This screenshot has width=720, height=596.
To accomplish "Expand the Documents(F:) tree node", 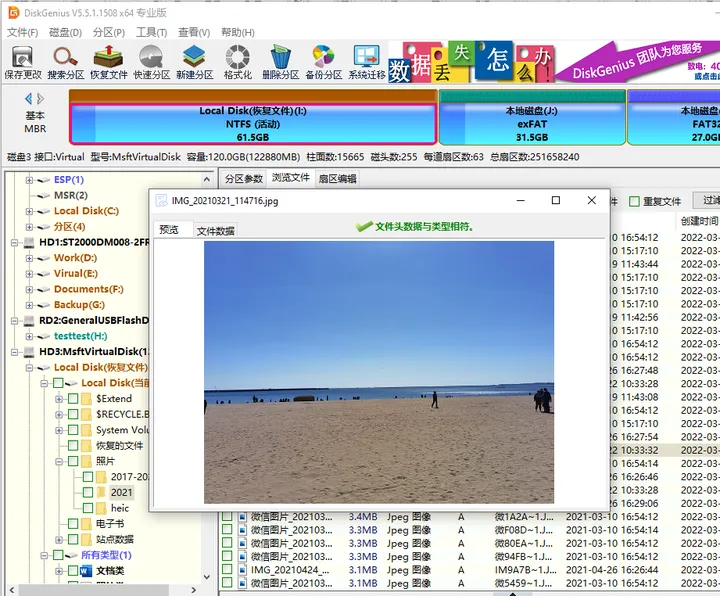I will click(x=29, y=290).
